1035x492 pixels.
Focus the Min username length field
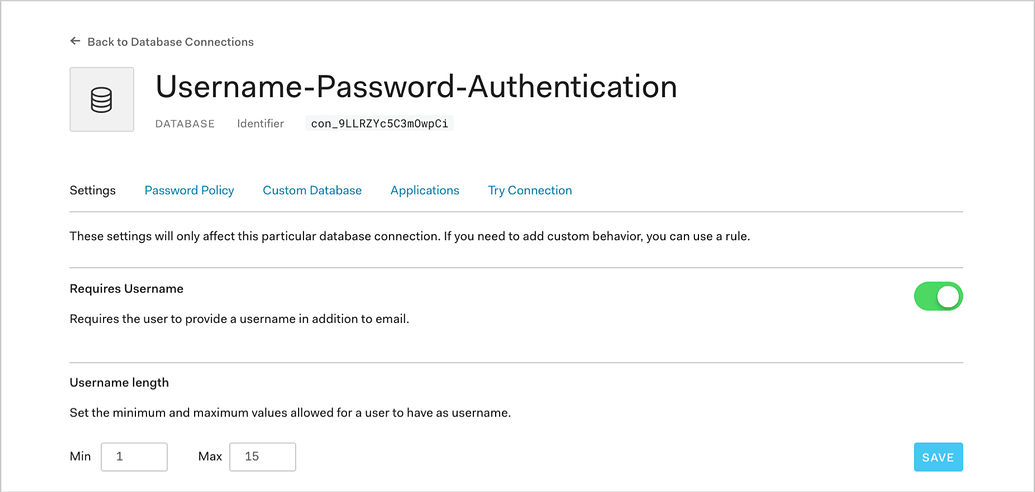[134, 457]
